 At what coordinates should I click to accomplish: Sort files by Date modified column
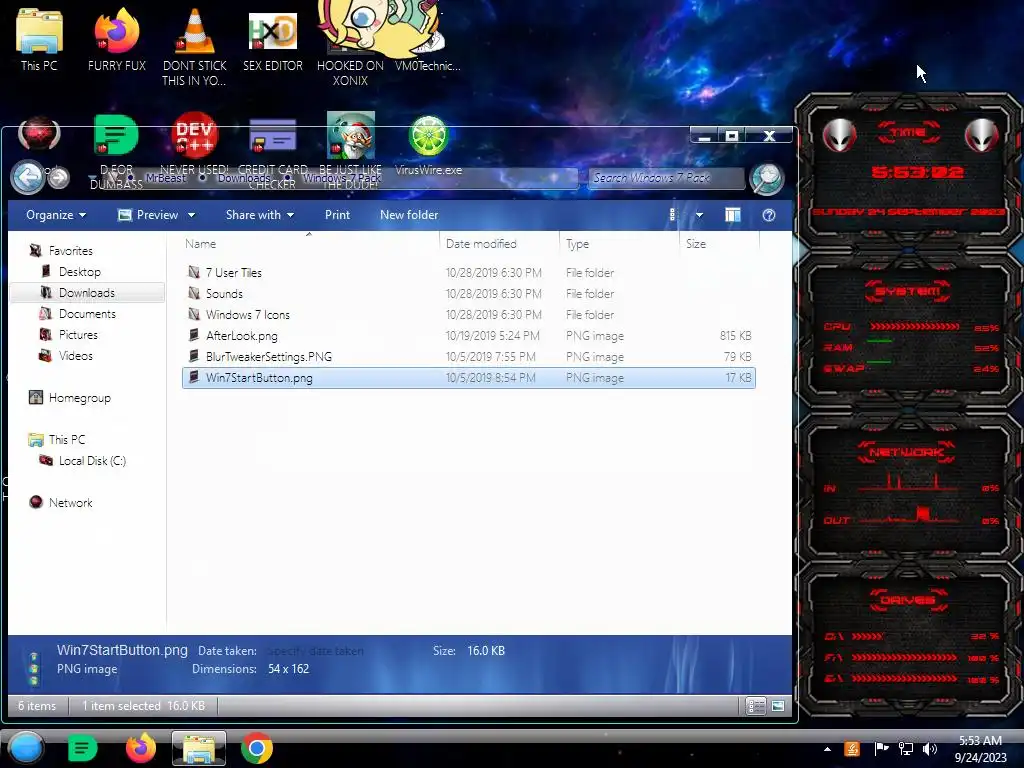pos(481,244)
